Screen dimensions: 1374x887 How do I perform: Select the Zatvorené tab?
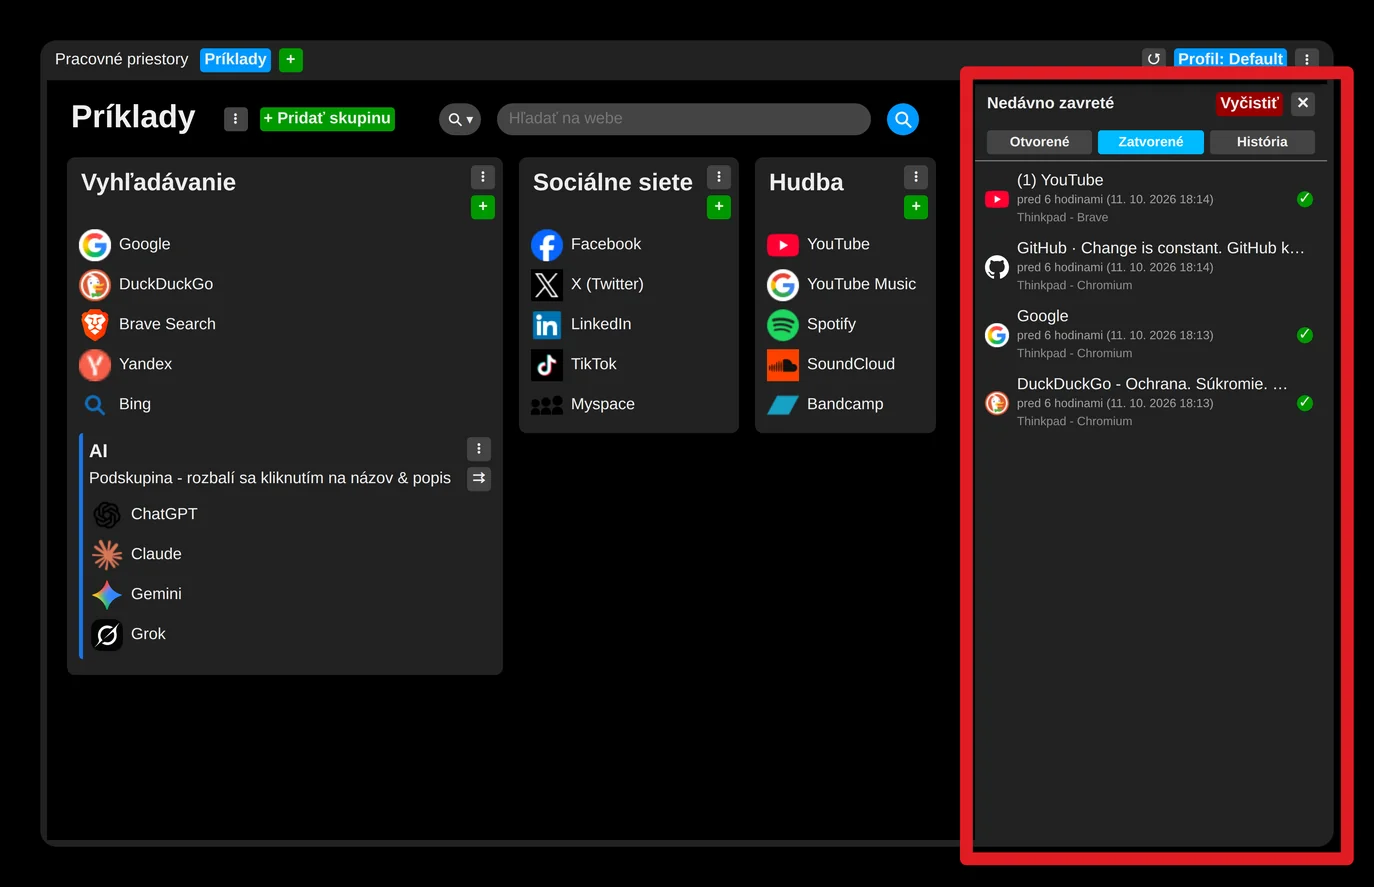point(1151,142)
